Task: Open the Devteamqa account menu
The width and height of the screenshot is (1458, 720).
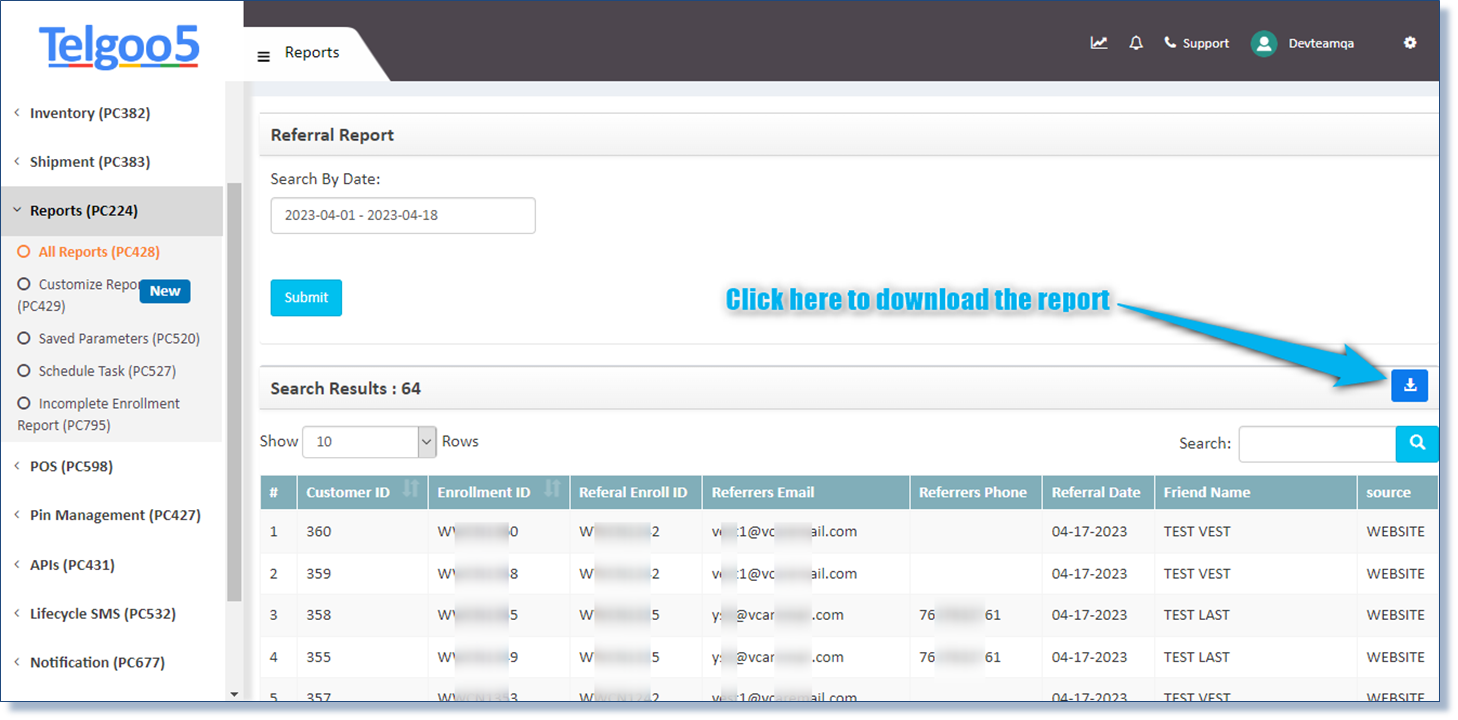Action: pyautogui.click(x=1302, y=43)
